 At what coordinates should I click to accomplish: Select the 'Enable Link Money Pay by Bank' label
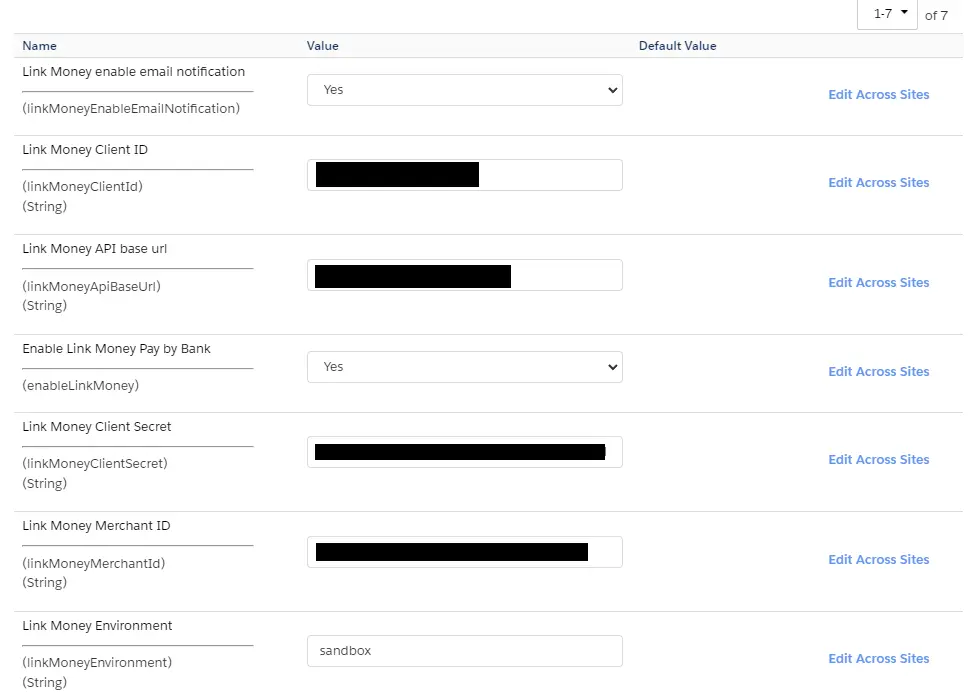(x=117, y=349)
